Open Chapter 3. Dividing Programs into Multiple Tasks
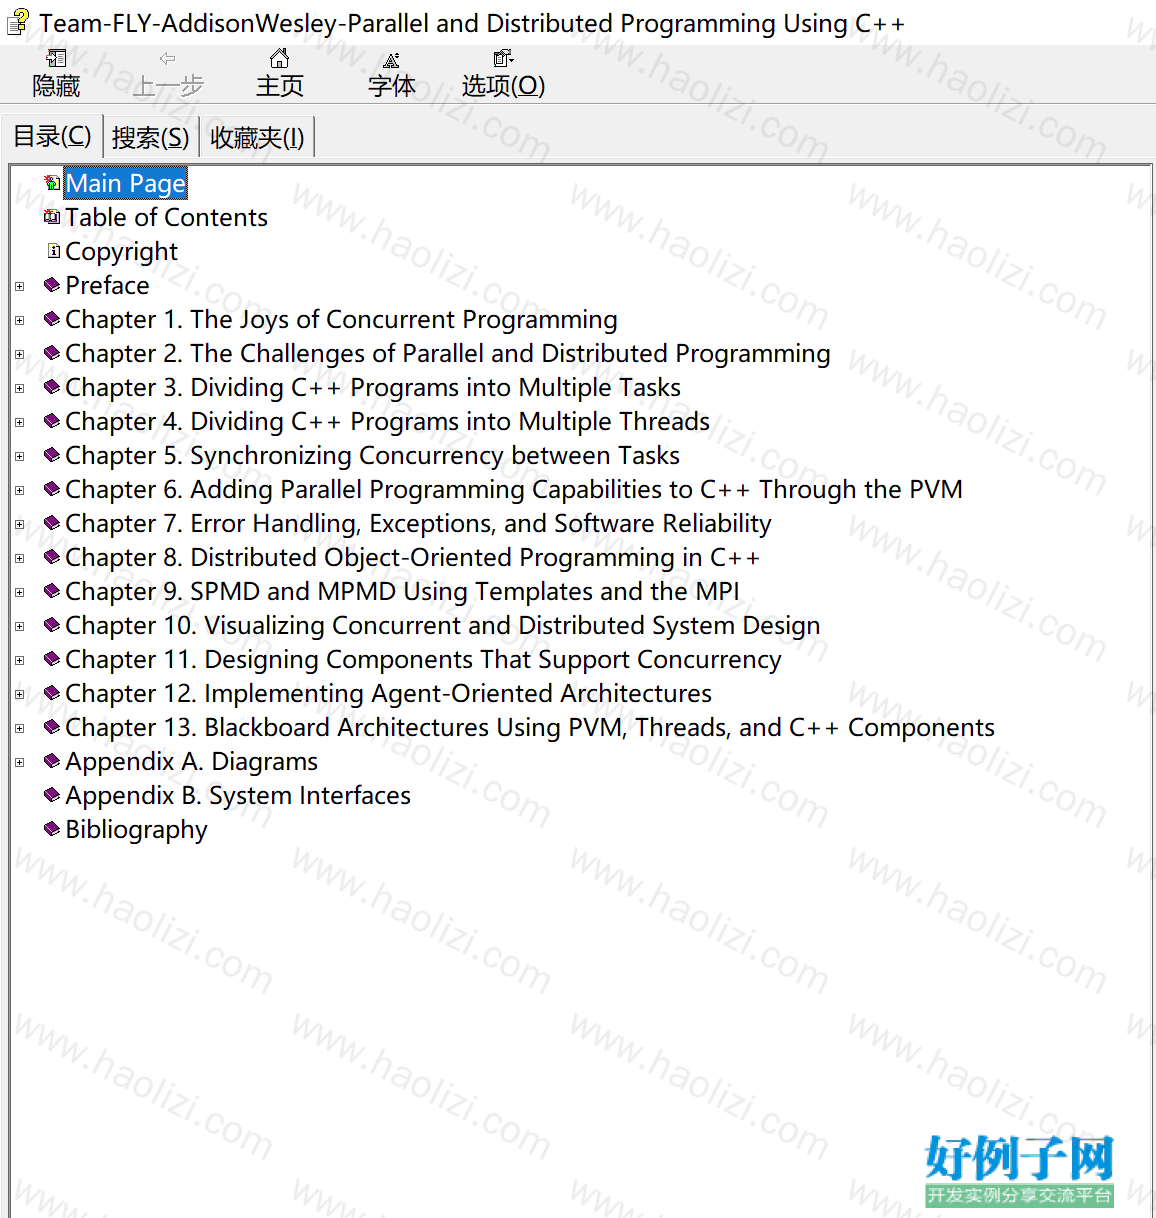 click(x=372, y=387)
